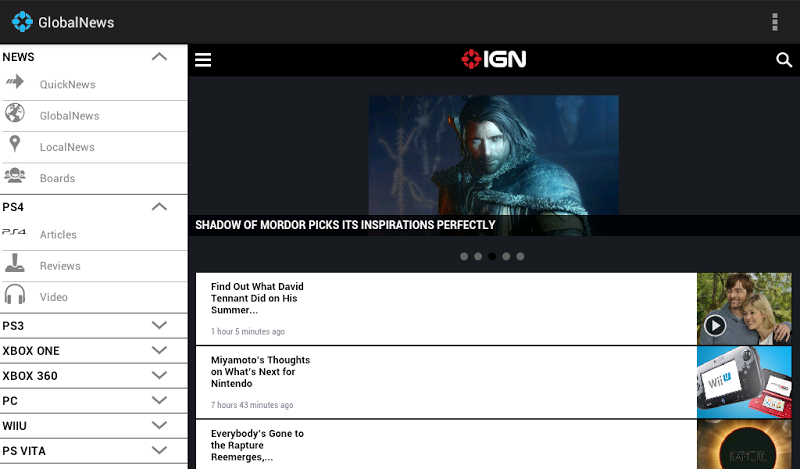Click the '1 hour 5 minutes ago' timestamp
The image size is (800, 469).
coord(248,332)
